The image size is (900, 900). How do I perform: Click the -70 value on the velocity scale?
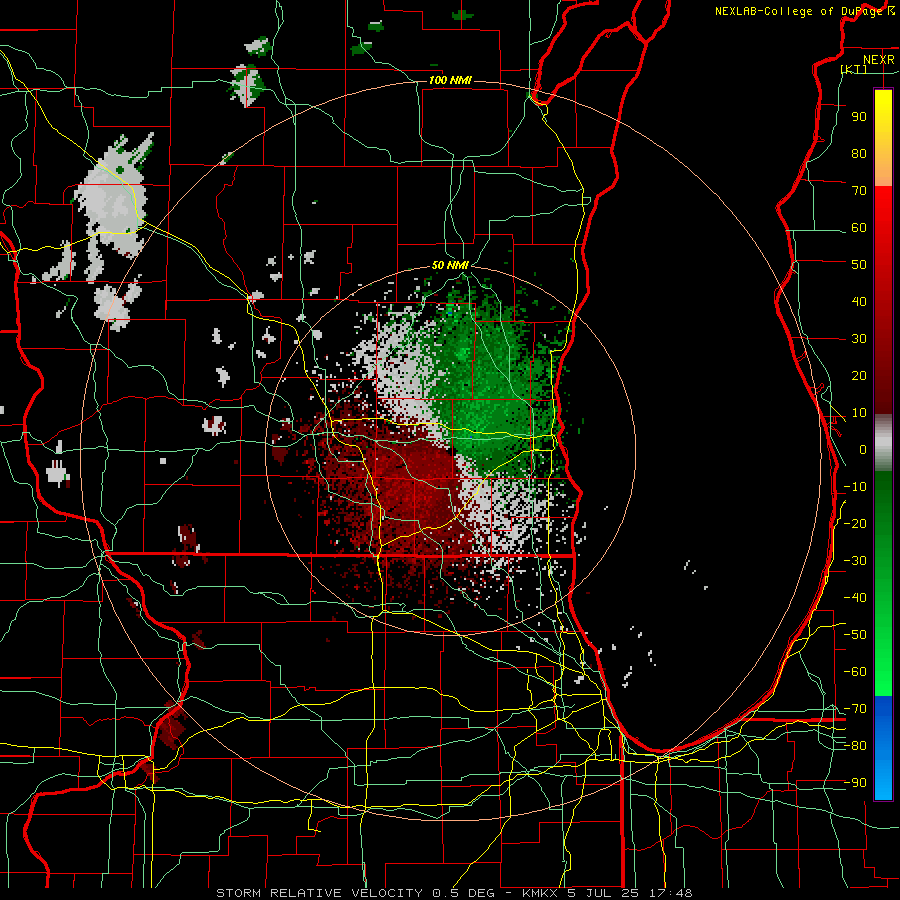coord(855,709)
